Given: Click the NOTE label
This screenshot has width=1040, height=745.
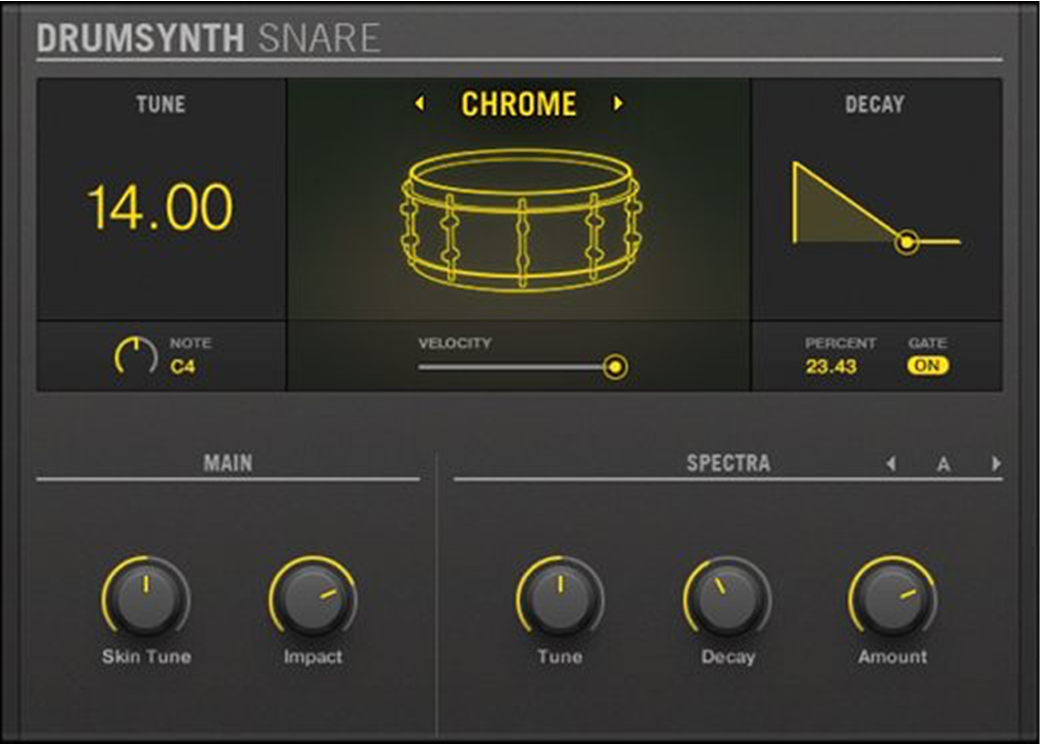Looking at the screenshot, I should (190, 343).
